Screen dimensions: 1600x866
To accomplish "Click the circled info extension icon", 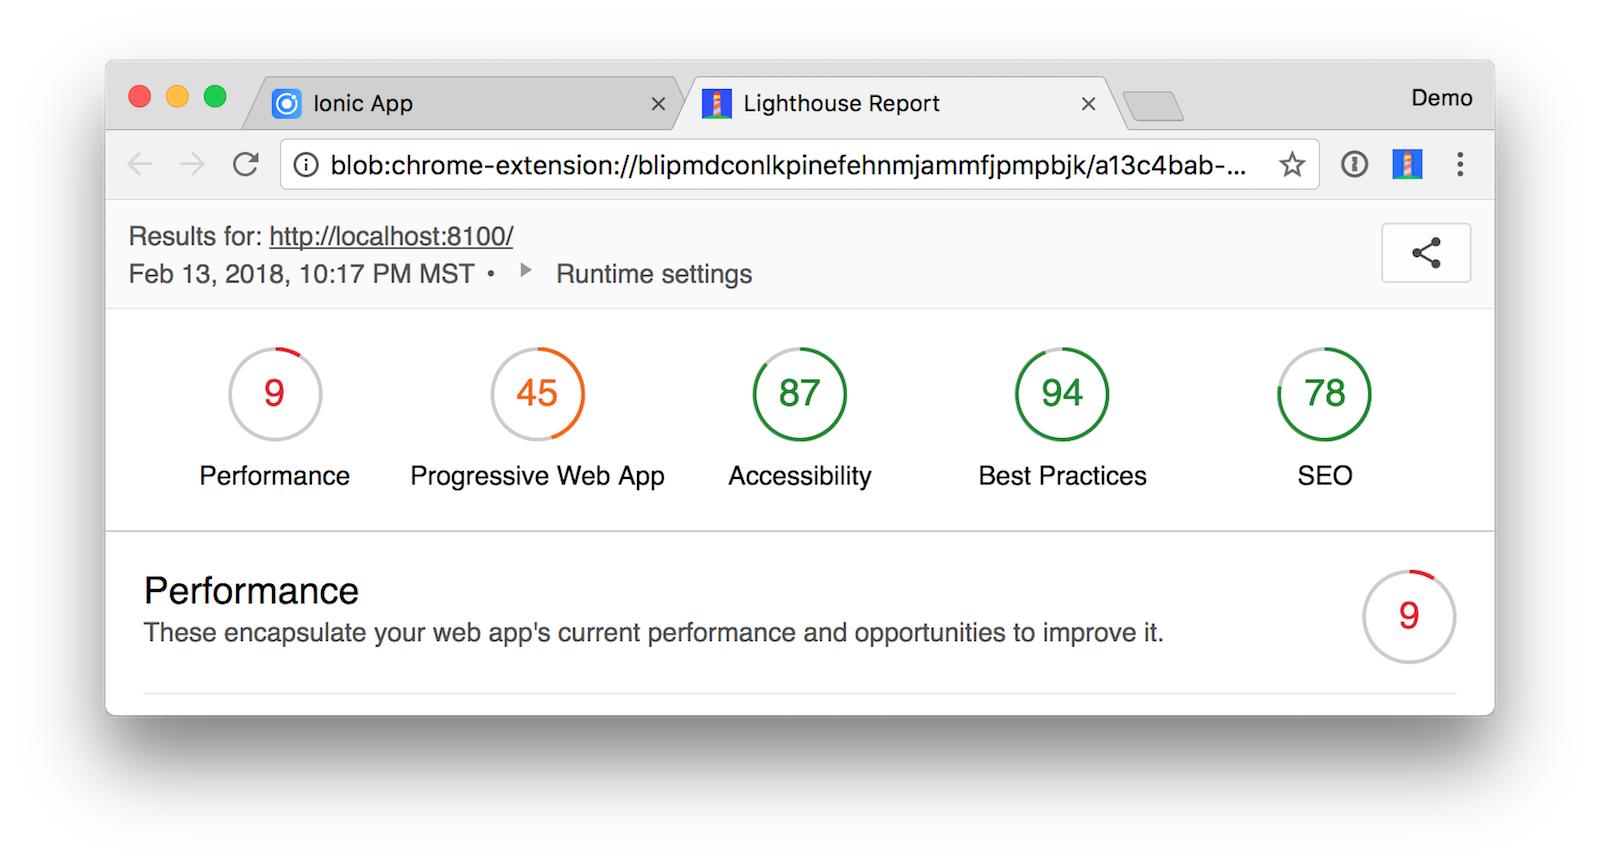I will (x=1354, y=164).
